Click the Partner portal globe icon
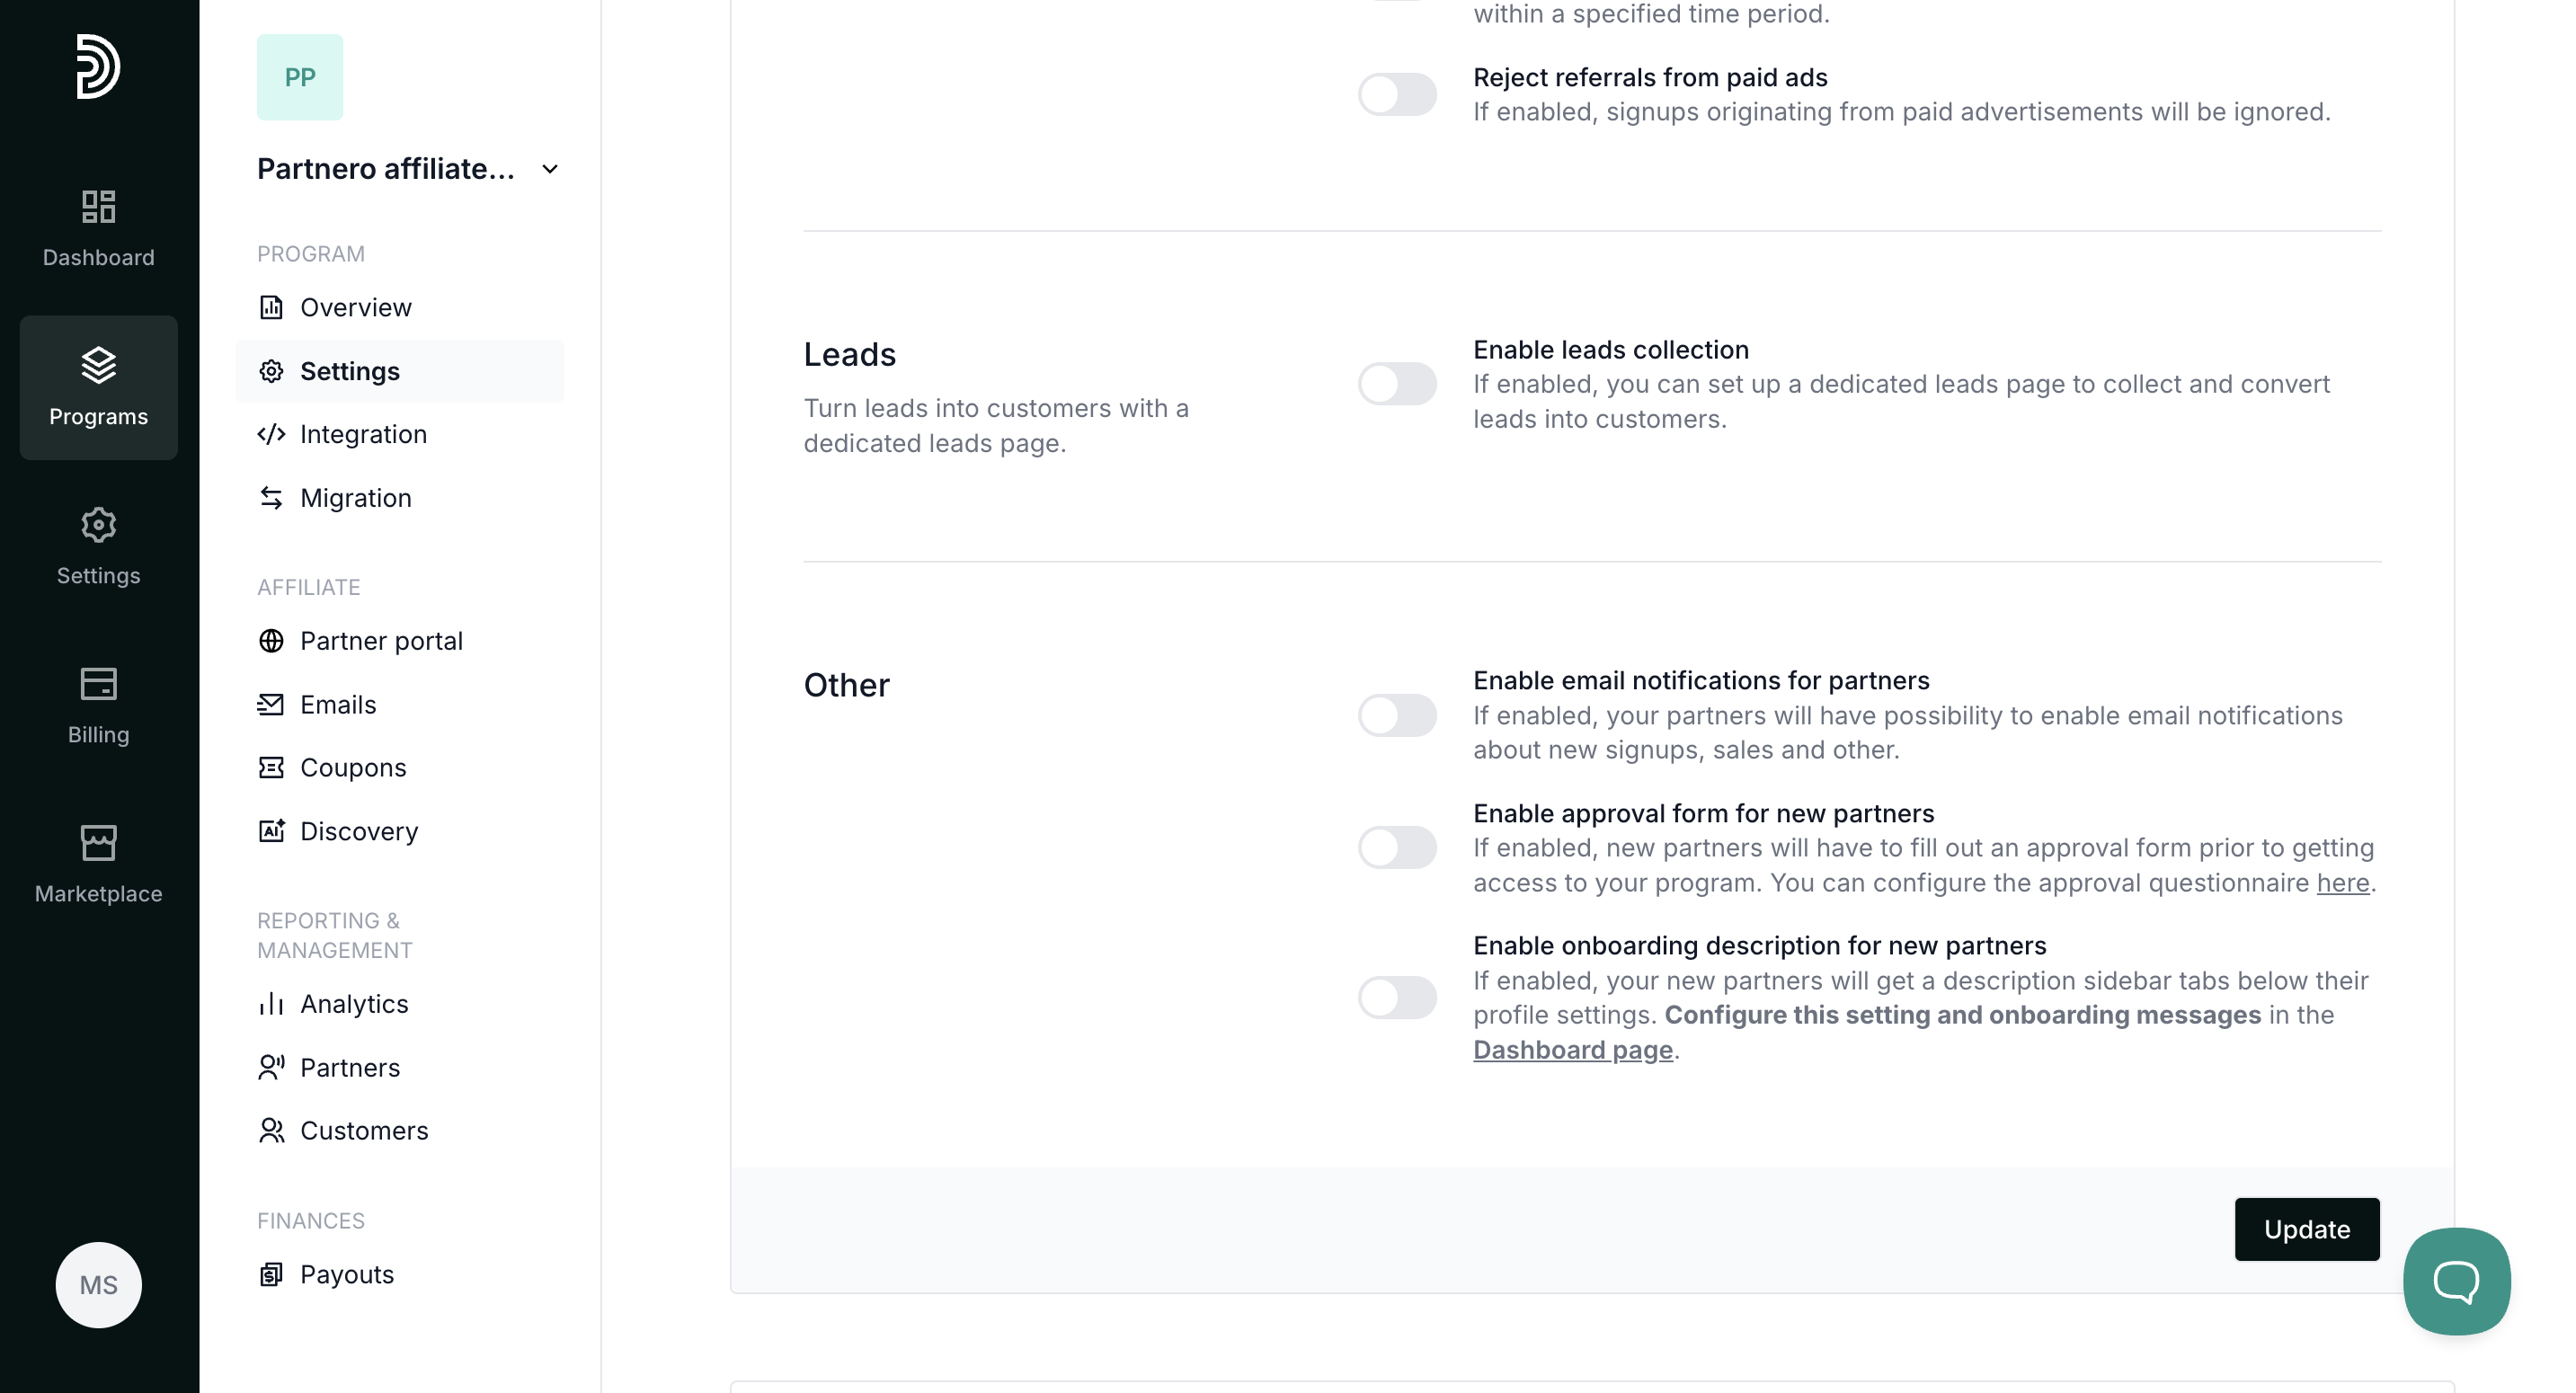This screenshot has width=2576, height=1393. coord(271,641)
